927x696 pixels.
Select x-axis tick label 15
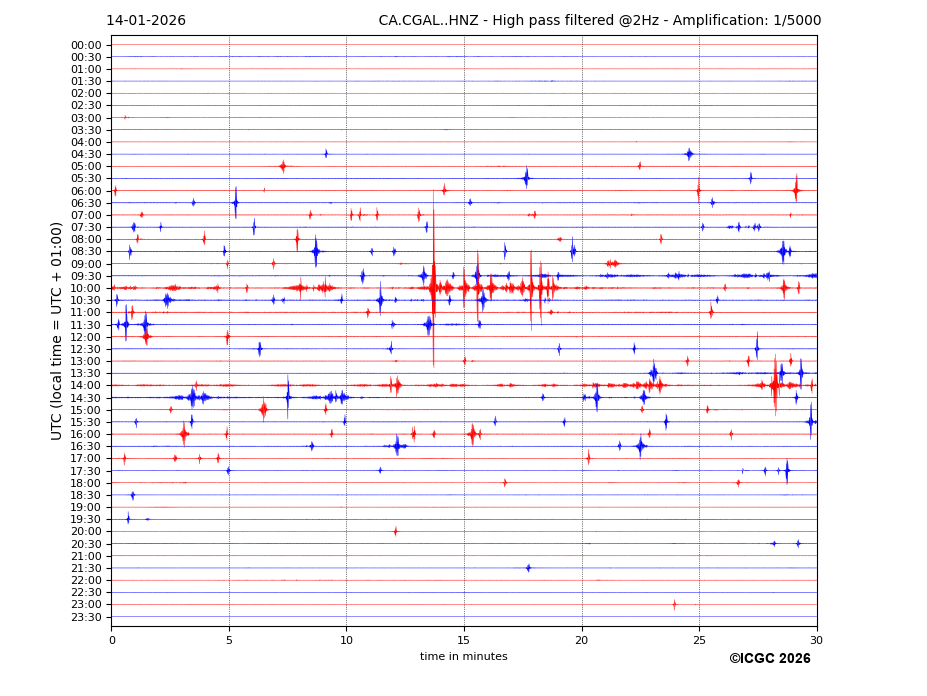coord(464,640)
